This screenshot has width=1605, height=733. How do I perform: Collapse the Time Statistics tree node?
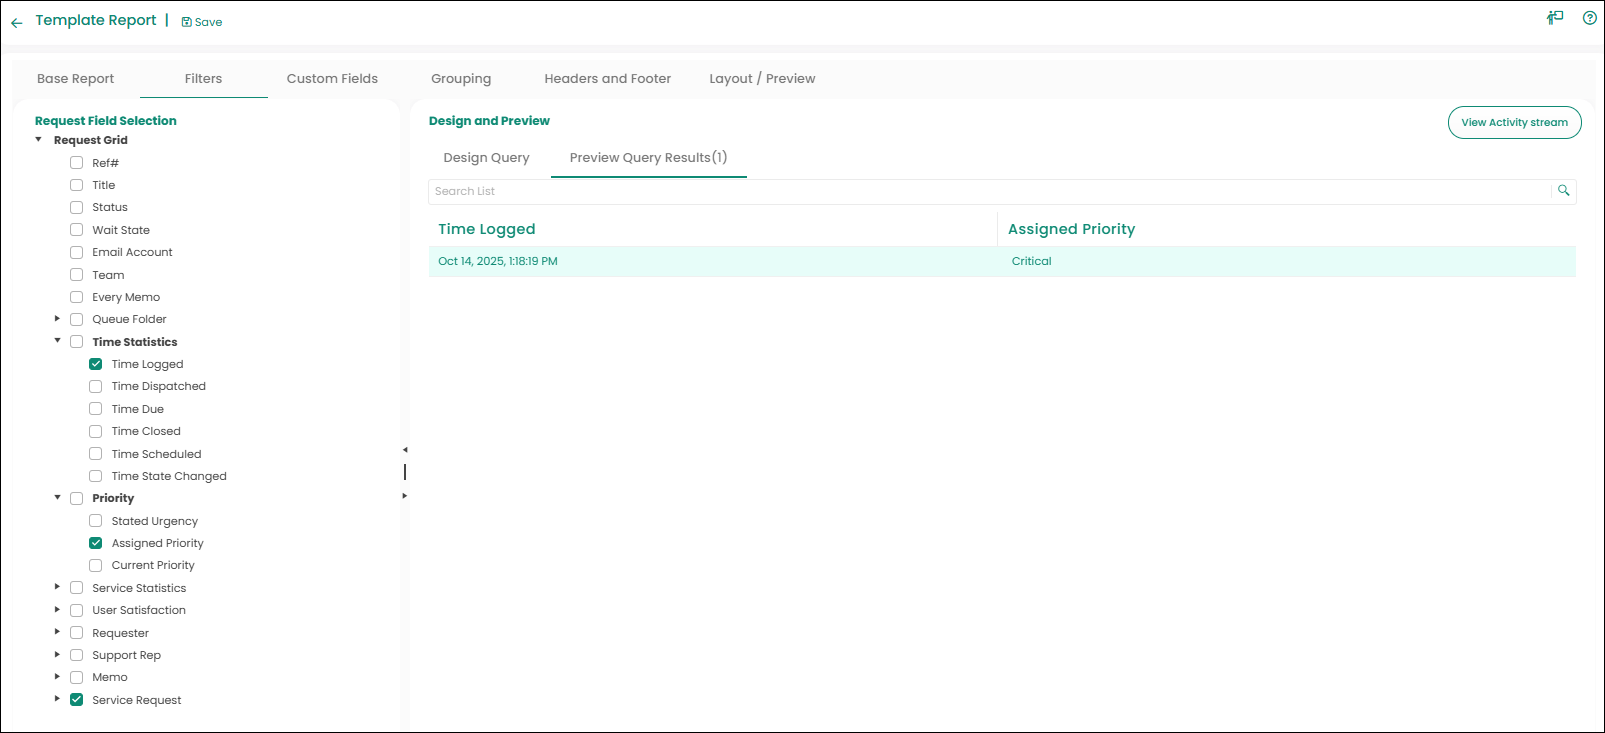(57, 341)
